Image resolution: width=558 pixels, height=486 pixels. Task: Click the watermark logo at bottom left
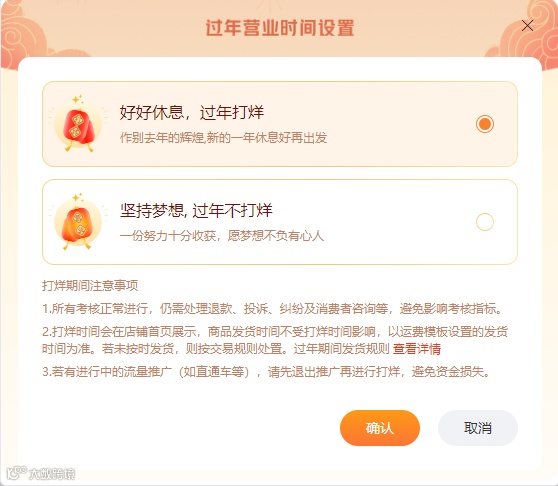(x=41, y=473)
